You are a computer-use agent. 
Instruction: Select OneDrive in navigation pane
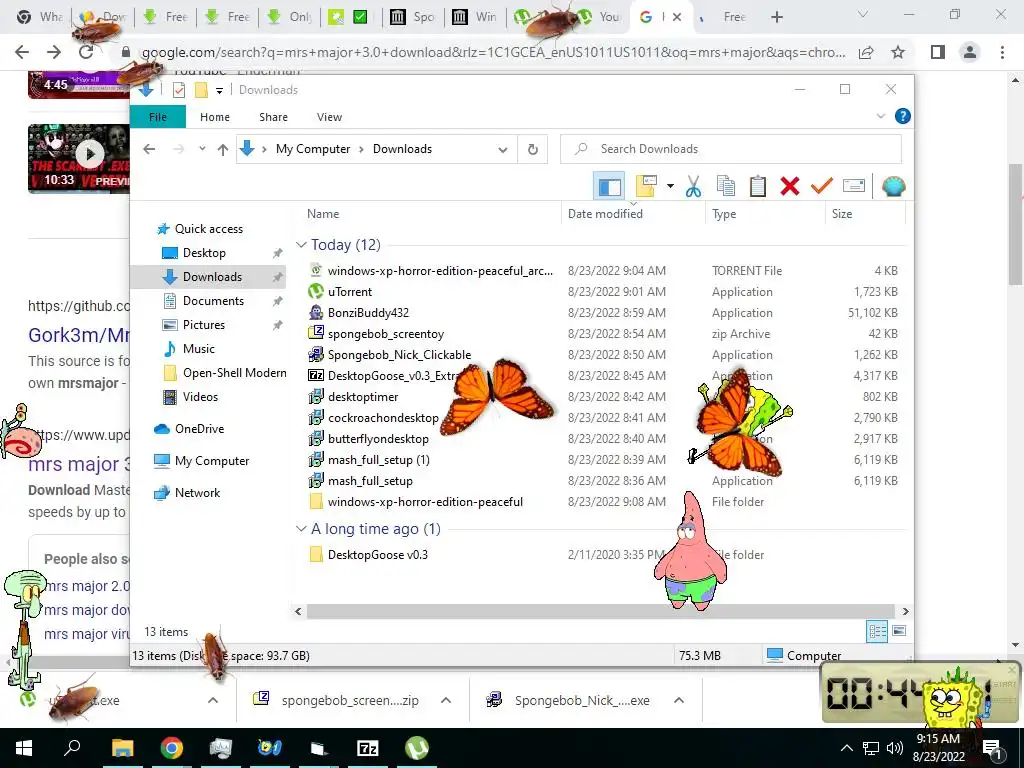click(x=189, y=428)
